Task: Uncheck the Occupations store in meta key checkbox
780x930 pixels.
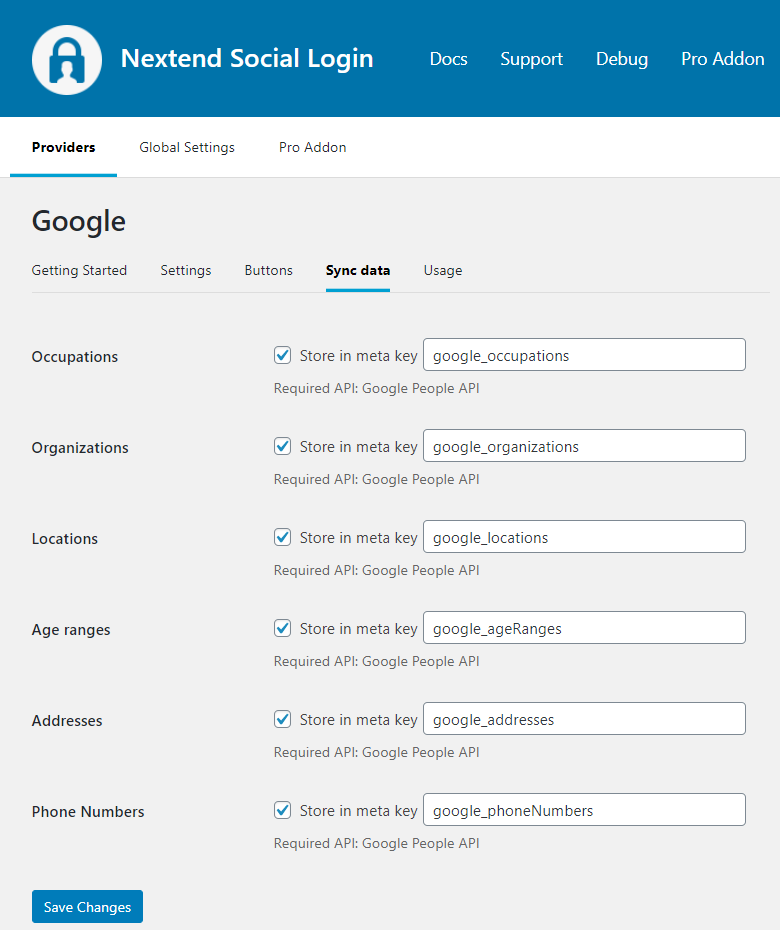Action: (283, 355)
